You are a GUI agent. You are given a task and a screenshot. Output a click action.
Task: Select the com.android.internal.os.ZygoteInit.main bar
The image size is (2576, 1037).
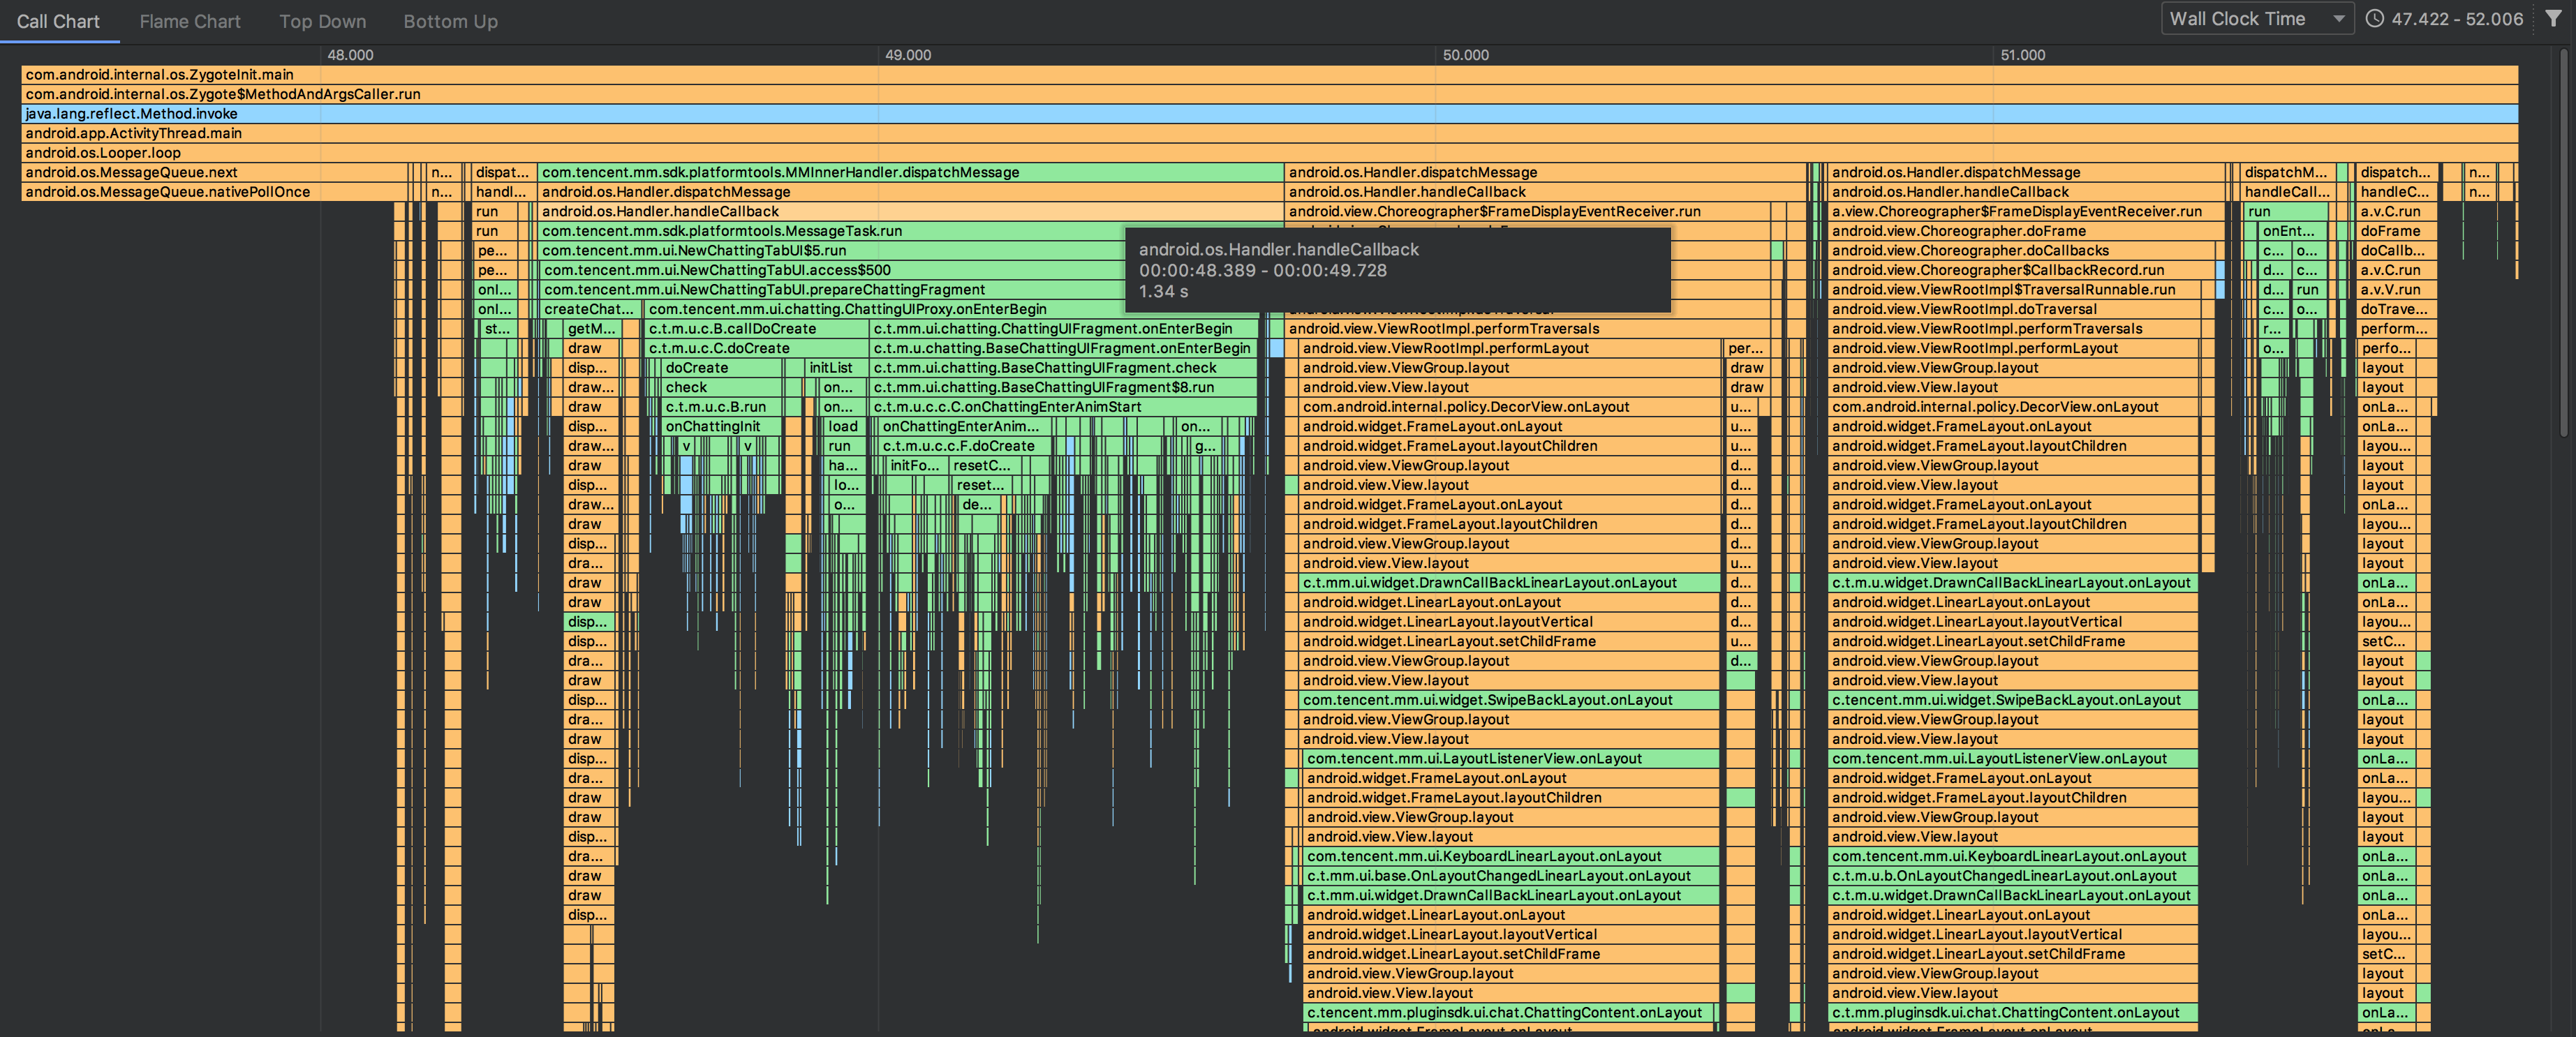pyautogui.click(x=1269, y=74)
